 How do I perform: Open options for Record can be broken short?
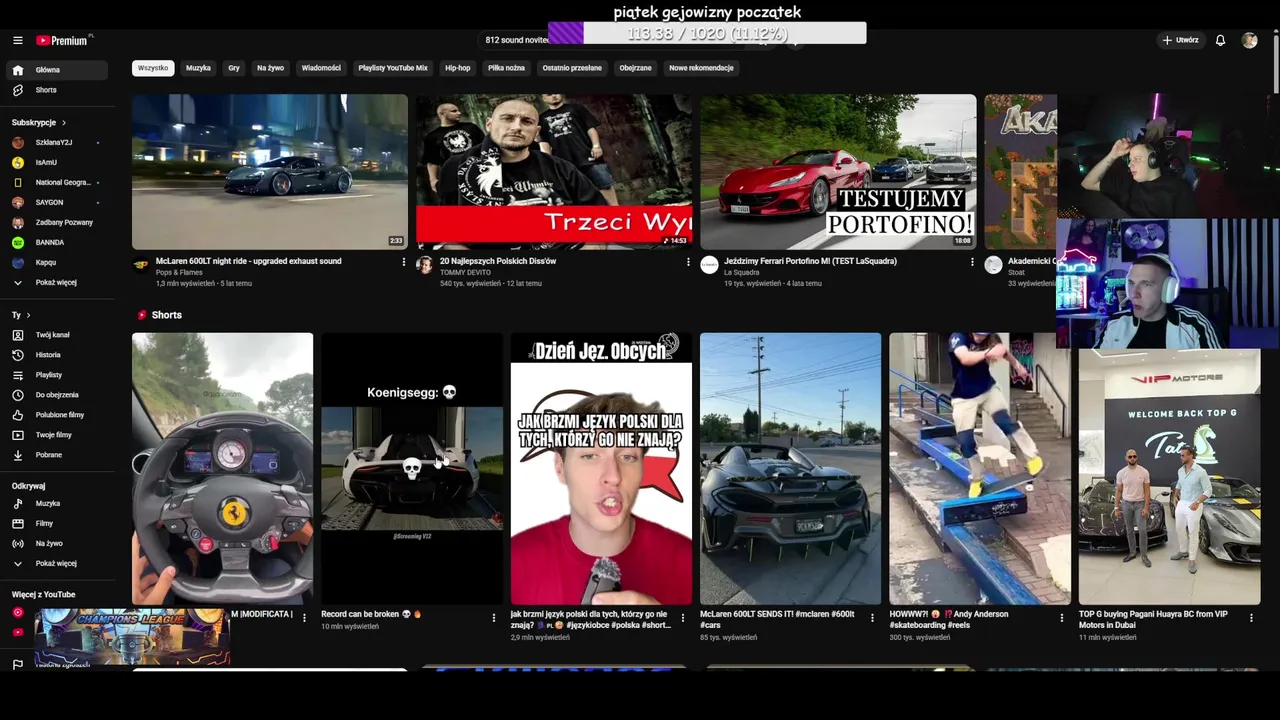click(494, 618)
